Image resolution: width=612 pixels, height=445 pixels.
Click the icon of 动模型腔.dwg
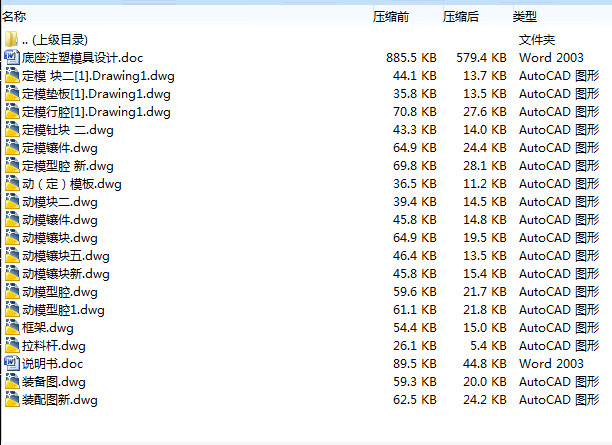point(12,291)
